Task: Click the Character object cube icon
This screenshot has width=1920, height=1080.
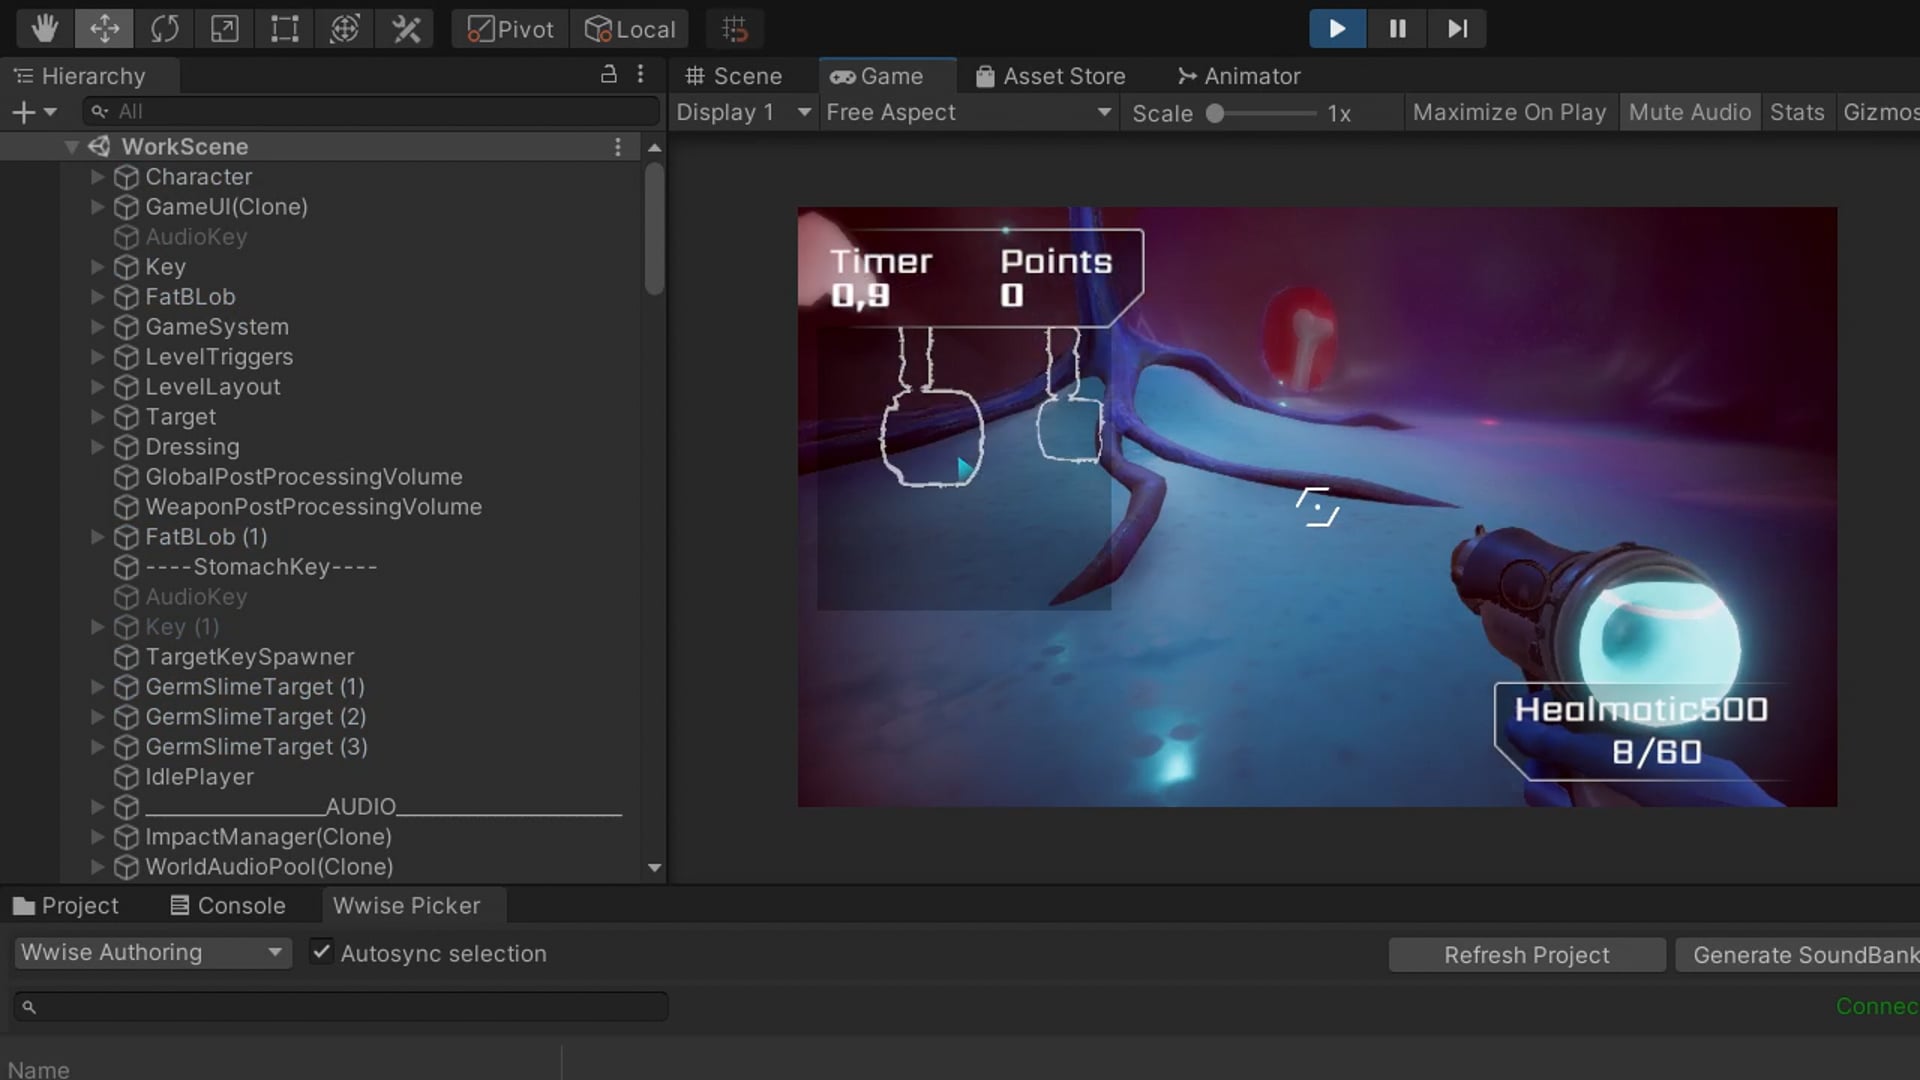Action: click(x=126, y=177)
